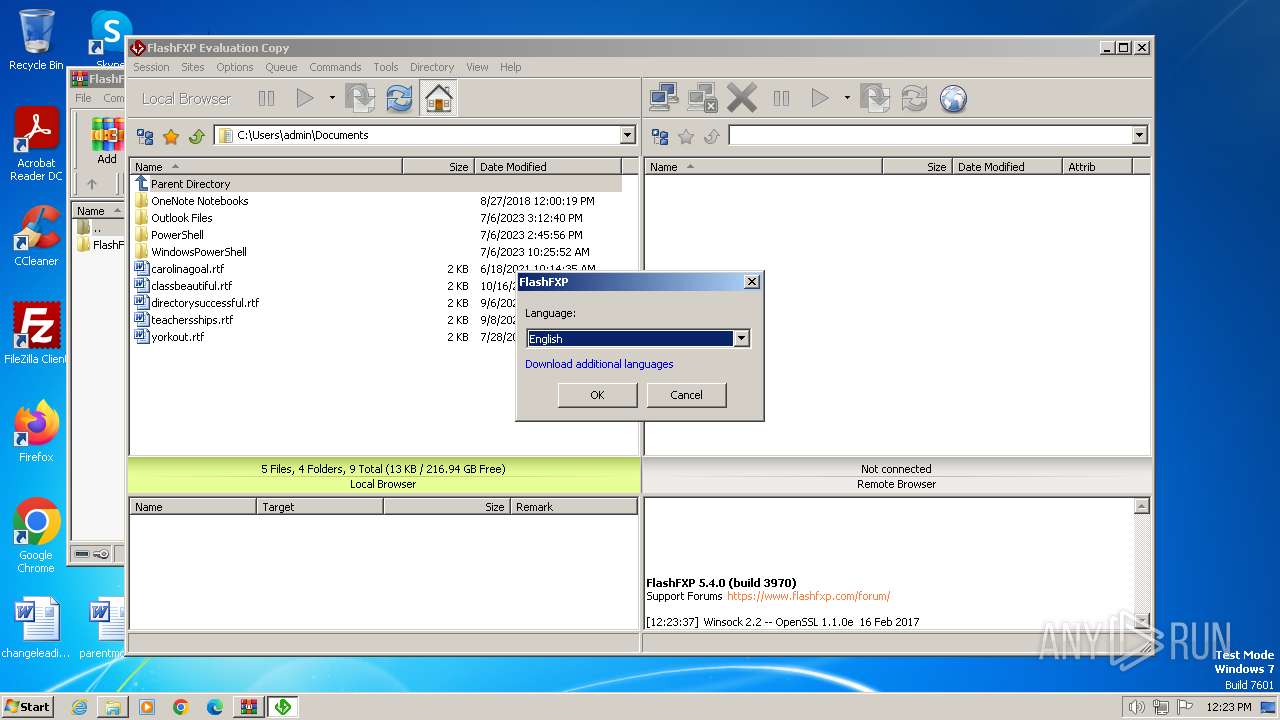The image size is (1280, 720).
Task: Click OK in the language dialog
Action: (x=597, y=395)
